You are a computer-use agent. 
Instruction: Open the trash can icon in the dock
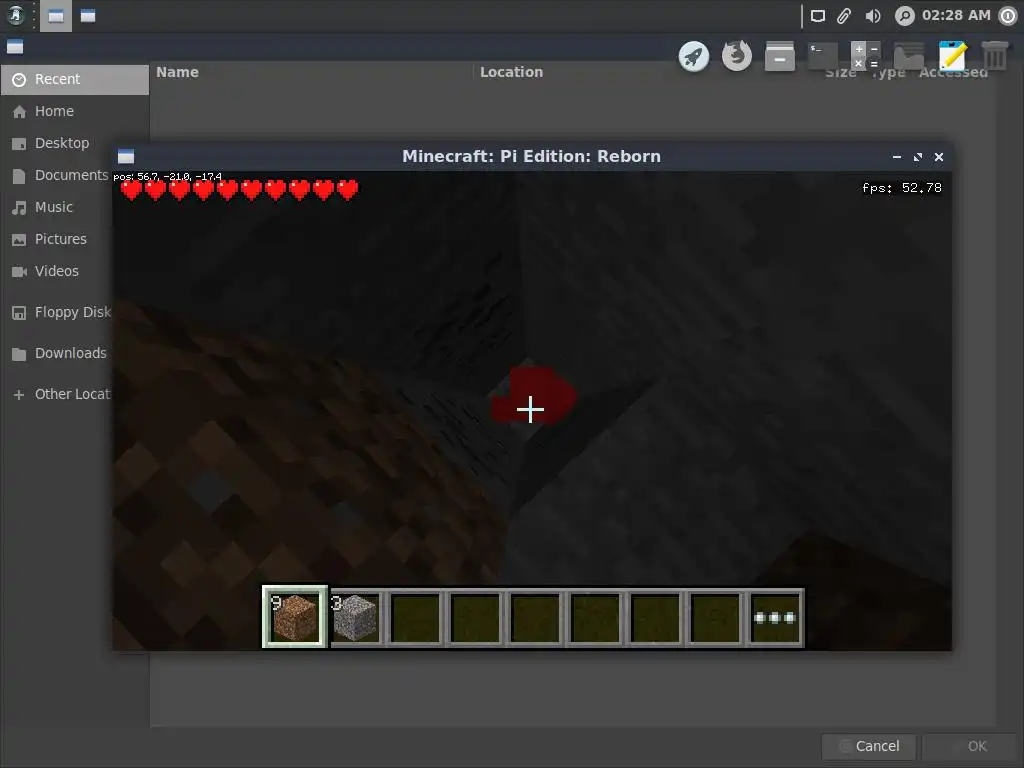[995, 56]
